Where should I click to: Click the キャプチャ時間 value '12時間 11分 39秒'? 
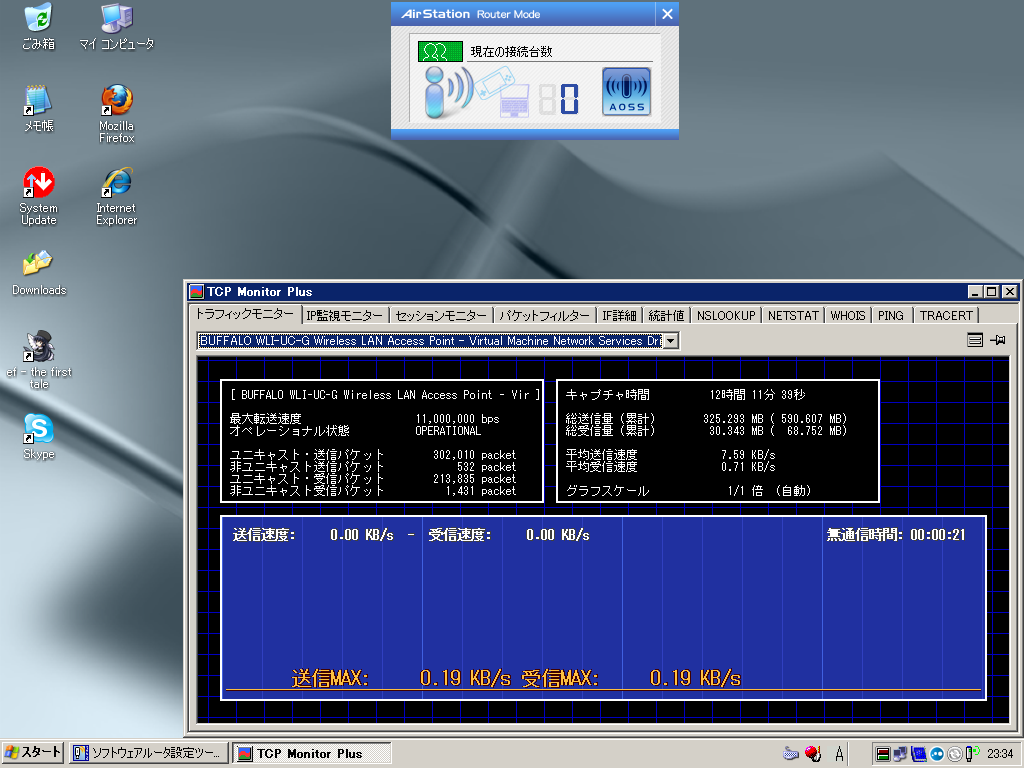click(757, 395)
